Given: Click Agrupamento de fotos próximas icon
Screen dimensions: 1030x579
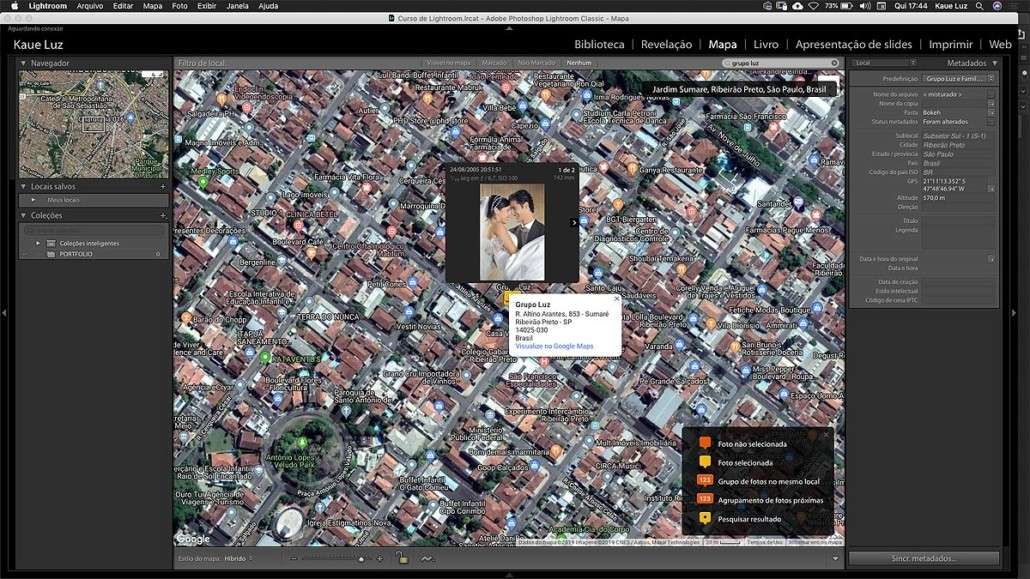Looking at the screenshot, I should click(x=705, y=499).
